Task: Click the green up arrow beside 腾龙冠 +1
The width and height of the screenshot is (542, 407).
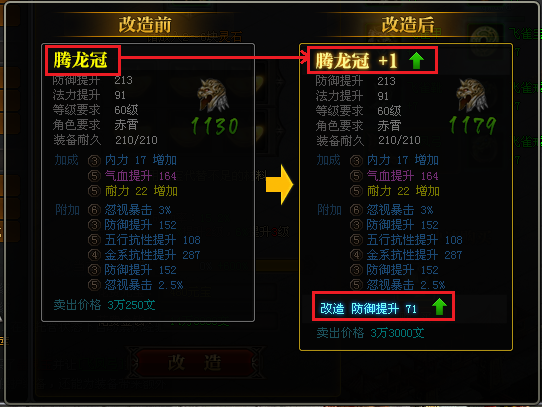Action: (x=416, y=61)
